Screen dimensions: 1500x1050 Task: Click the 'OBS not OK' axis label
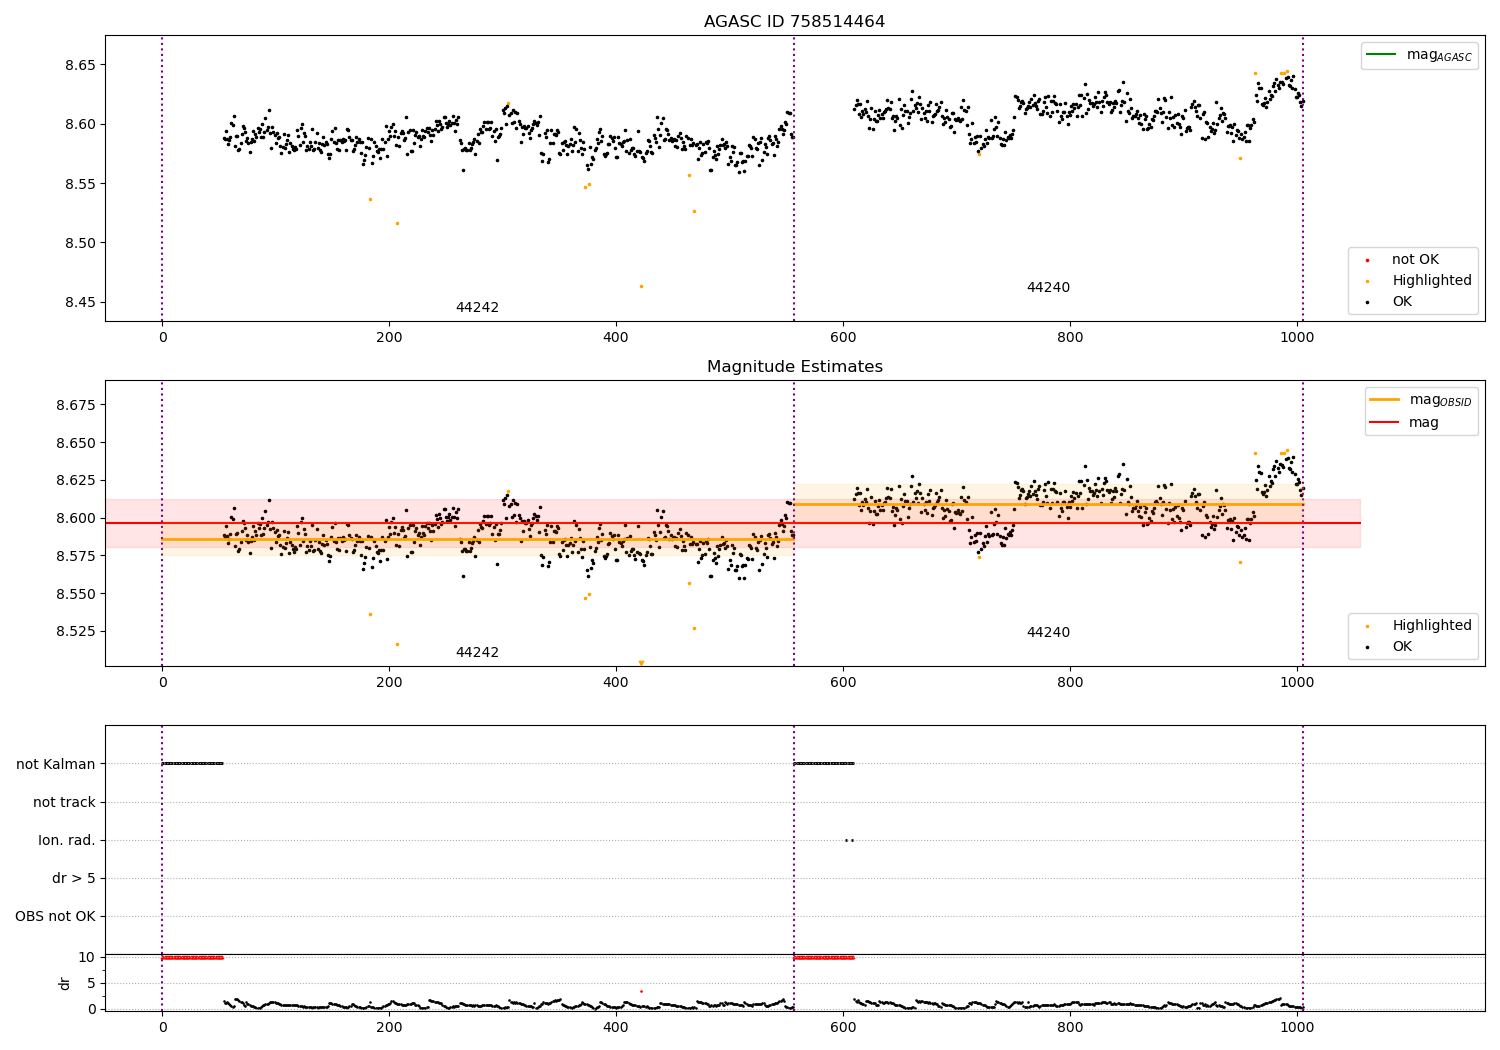pyautogui.click(x=56, y=917)
